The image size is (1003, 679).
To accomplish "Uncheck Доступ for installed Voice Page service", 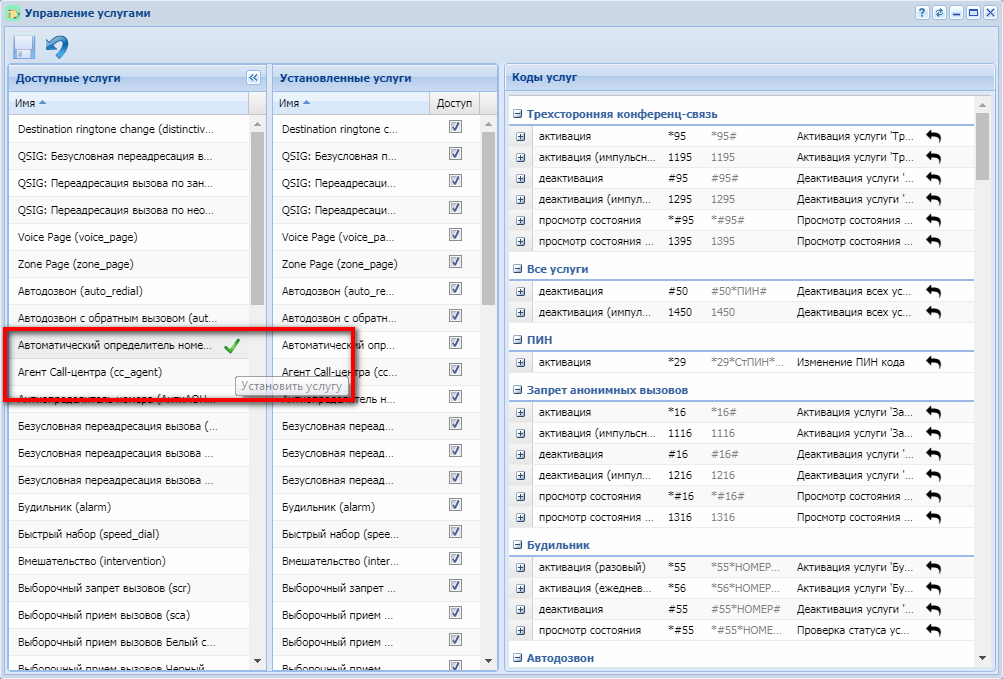I will (x=455, y=235).
